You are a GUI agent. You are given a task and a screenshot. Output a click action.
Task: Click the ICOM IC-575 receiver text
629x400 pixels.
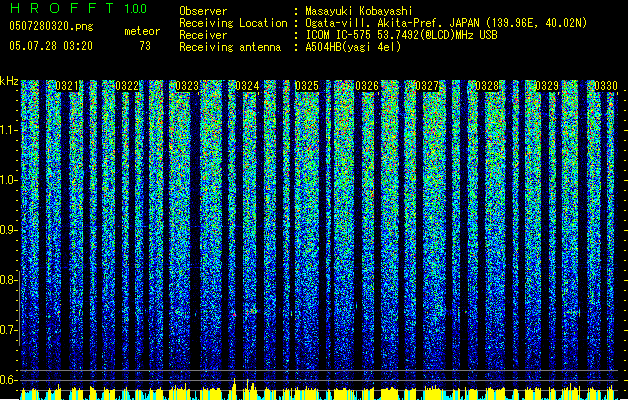tap(401, 35)
